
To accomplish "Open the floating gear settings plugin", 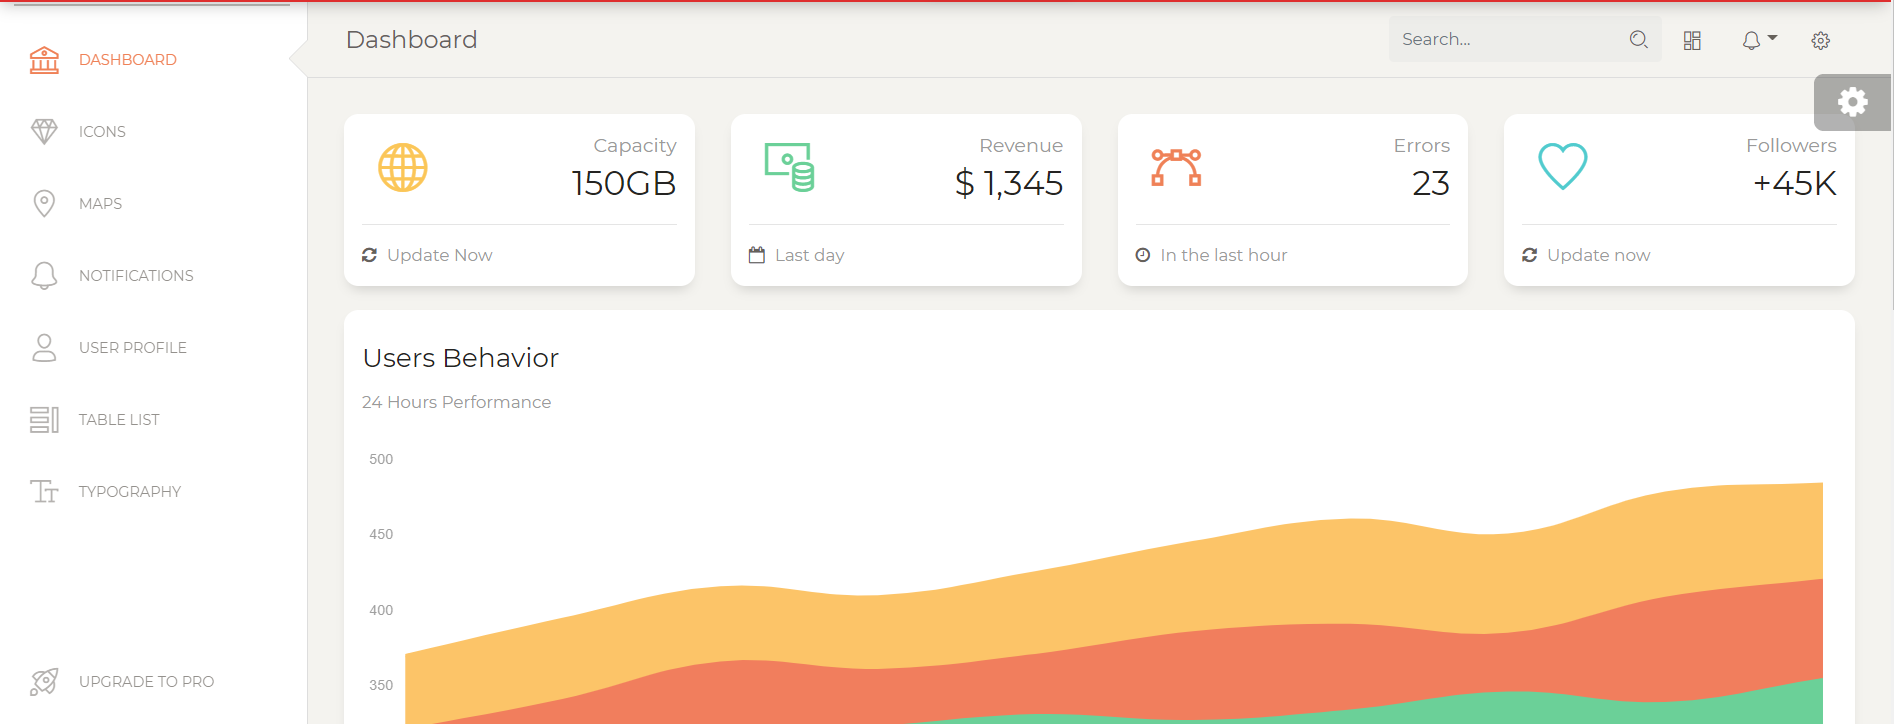I will pos(1853,102).
